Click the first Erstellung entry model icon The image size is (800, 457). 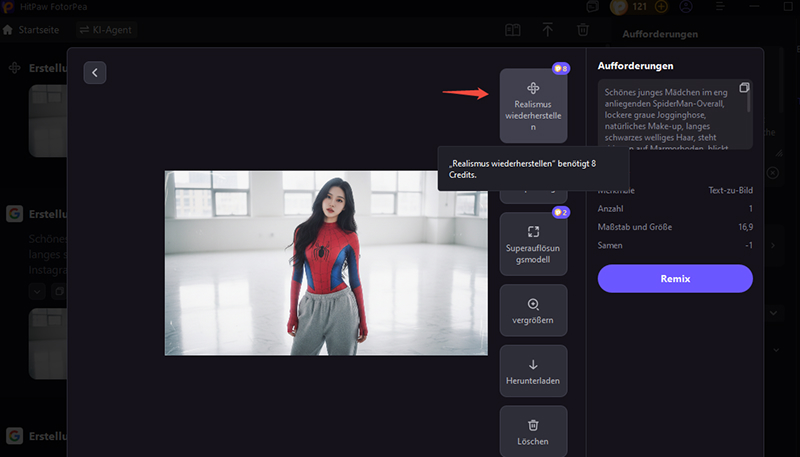[x=14, y=68]
